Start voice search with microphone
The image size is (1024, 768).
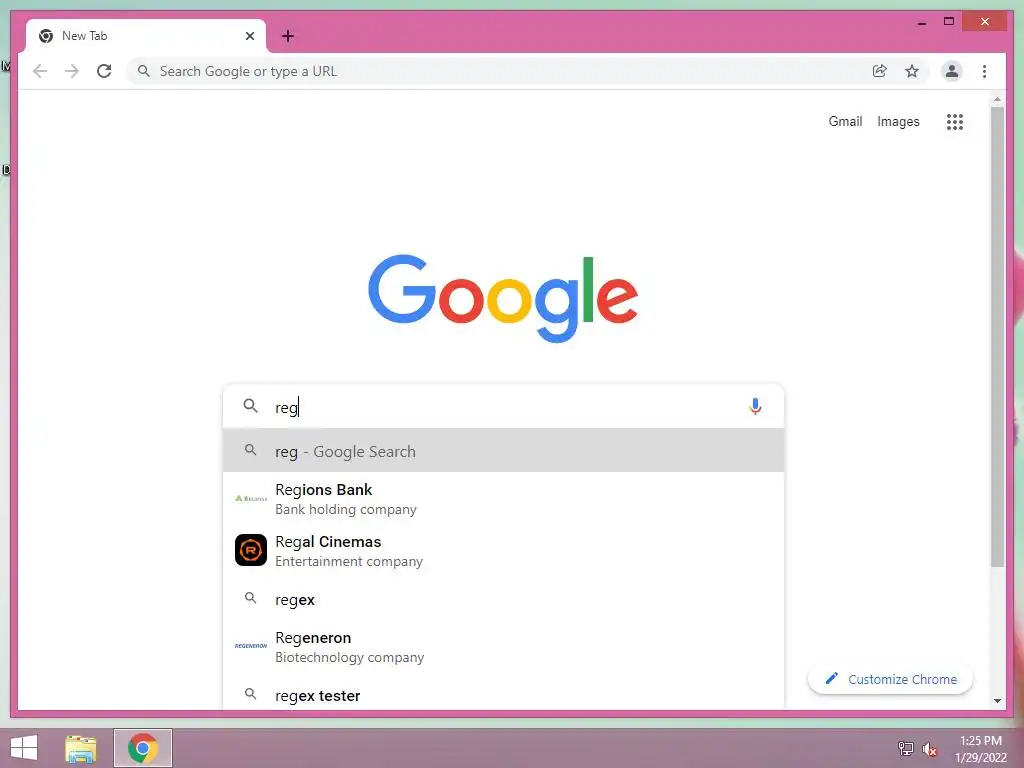click(755, 407)
